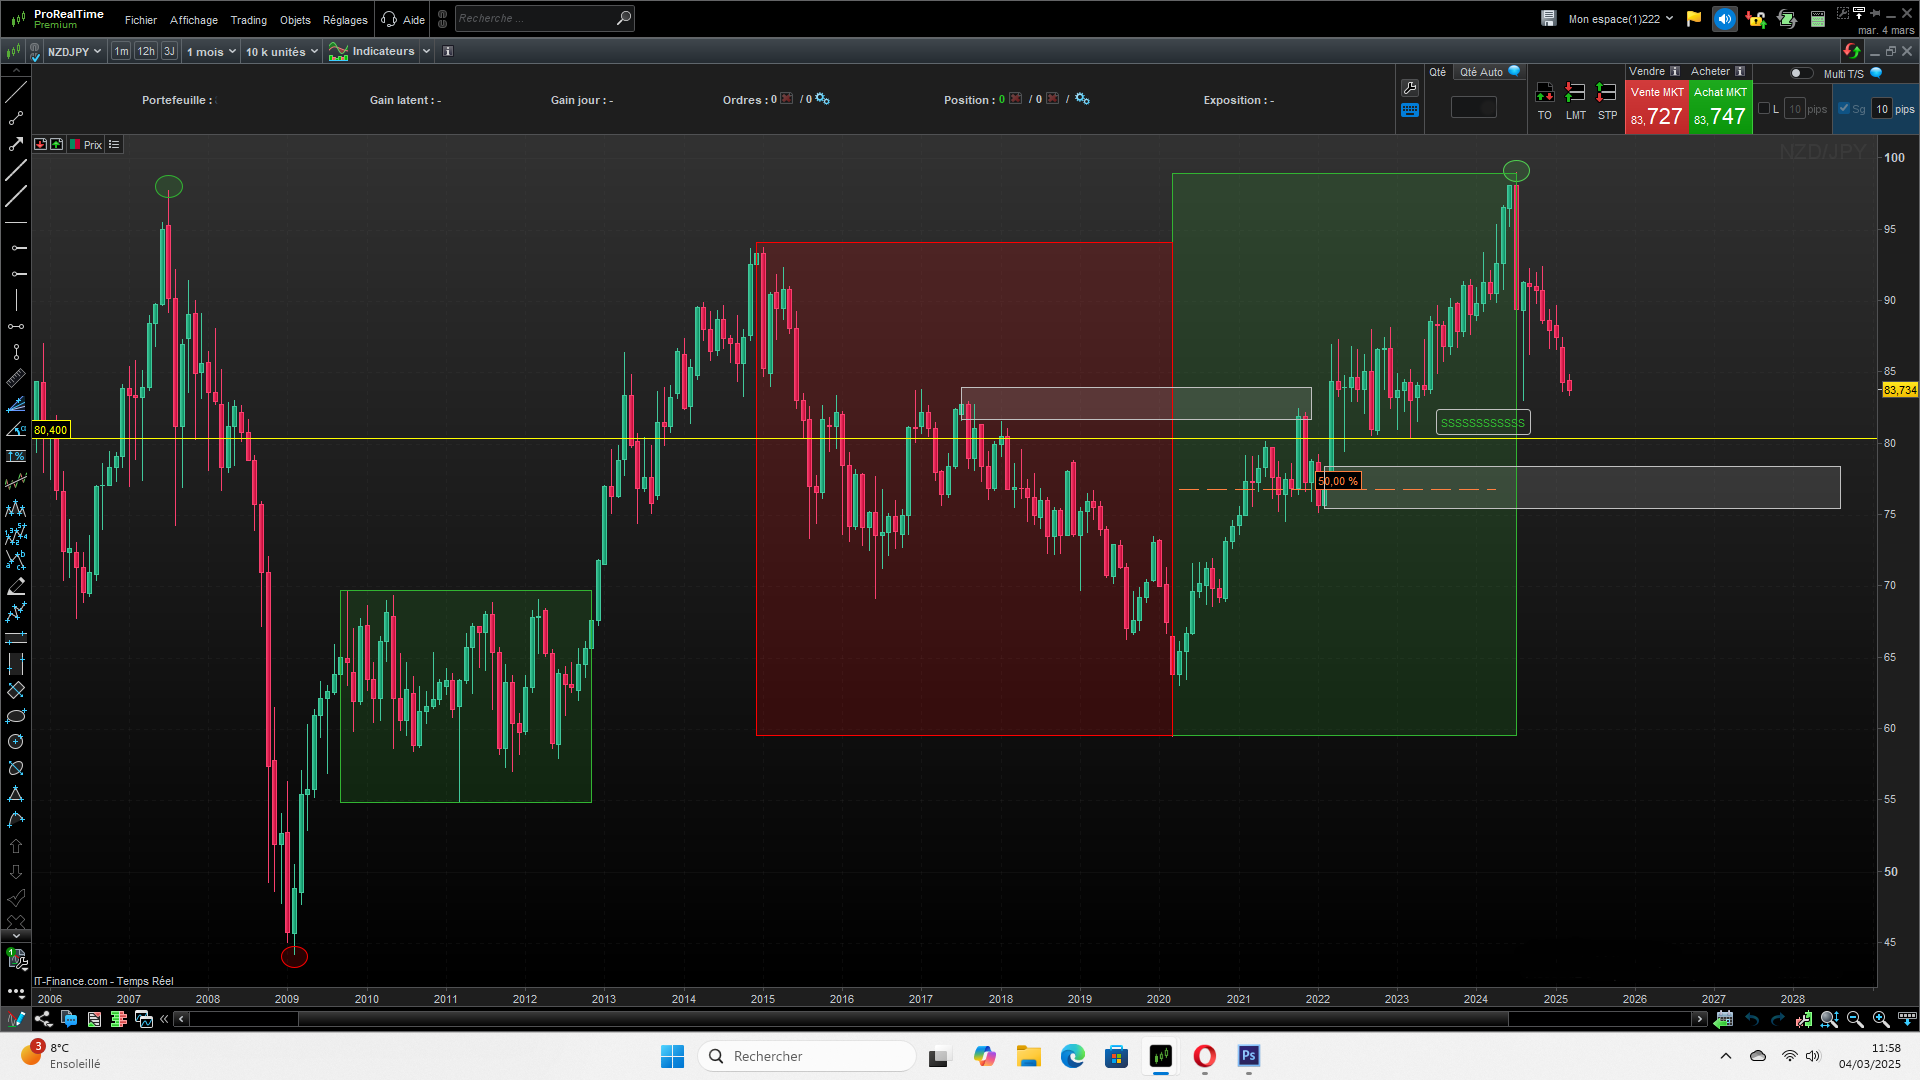
Task: Open the Affichage menu
Action: [193, 20]
